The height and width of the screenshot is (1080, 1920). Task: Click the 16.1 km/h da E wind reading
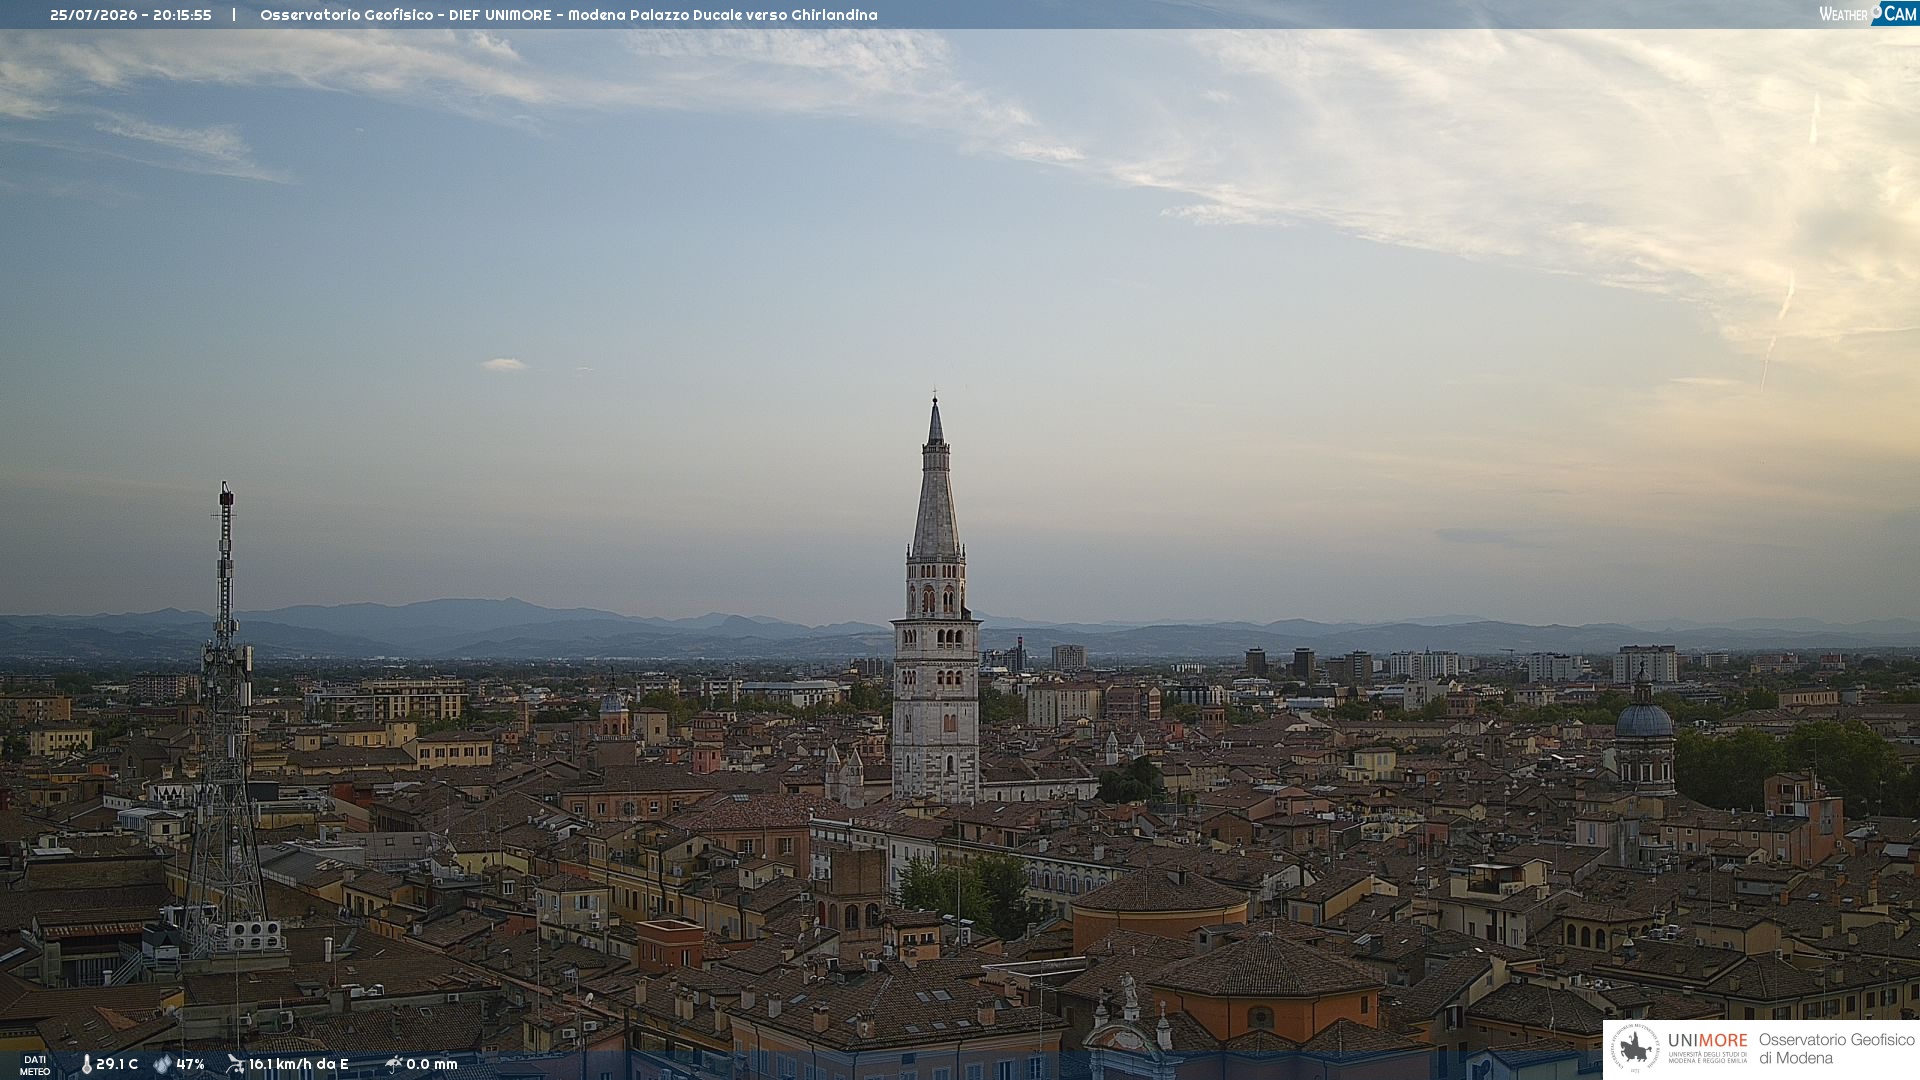[298, 1065]
